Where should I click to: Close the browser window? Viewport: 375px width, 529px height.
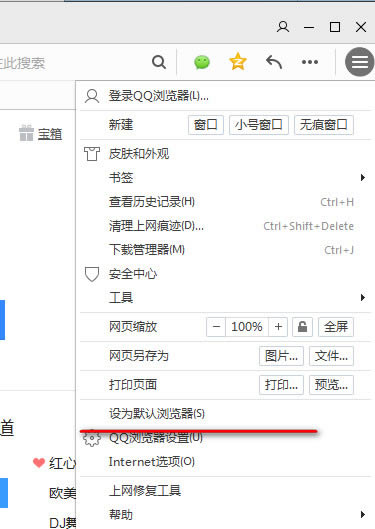[361, 27]
